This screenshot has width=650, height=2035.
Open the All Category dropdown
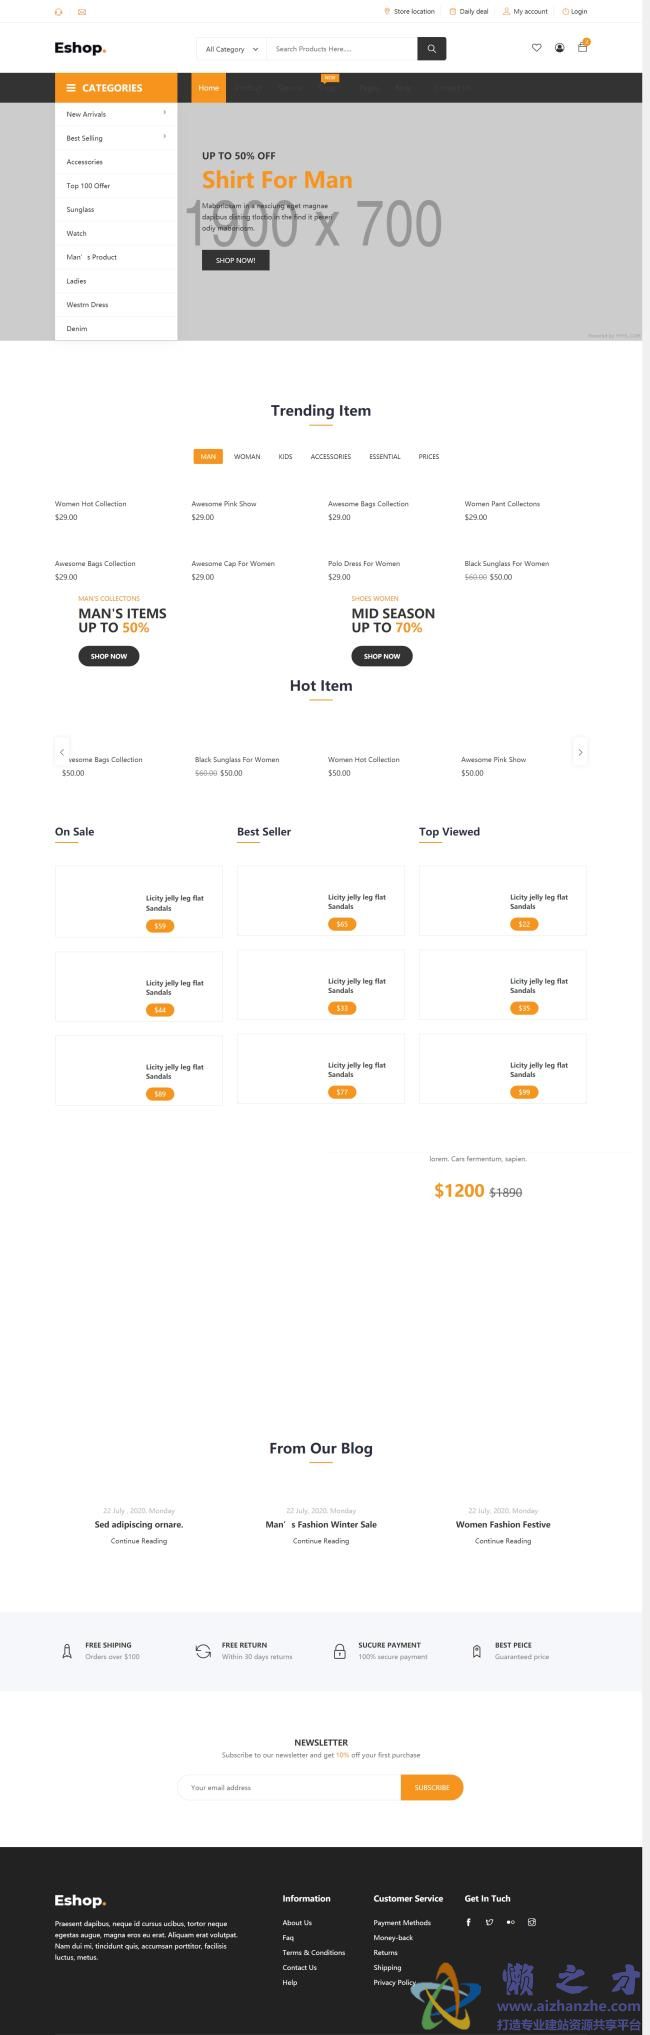click(x=231, y=49)
